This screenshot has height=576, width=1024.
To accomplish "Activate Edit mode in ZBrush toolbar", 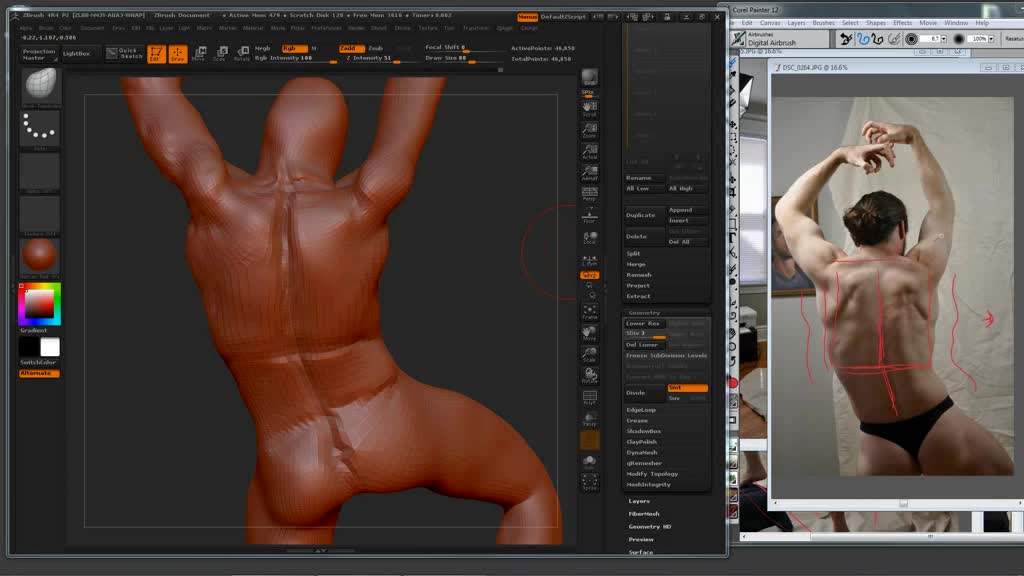I will coord(156,54).
